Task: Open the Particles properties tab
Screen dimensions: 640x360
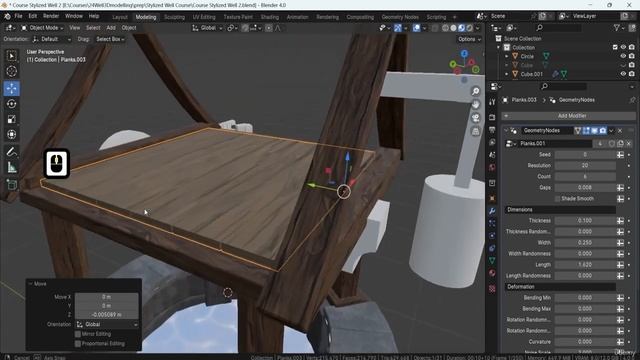Action: coord(492,223)
